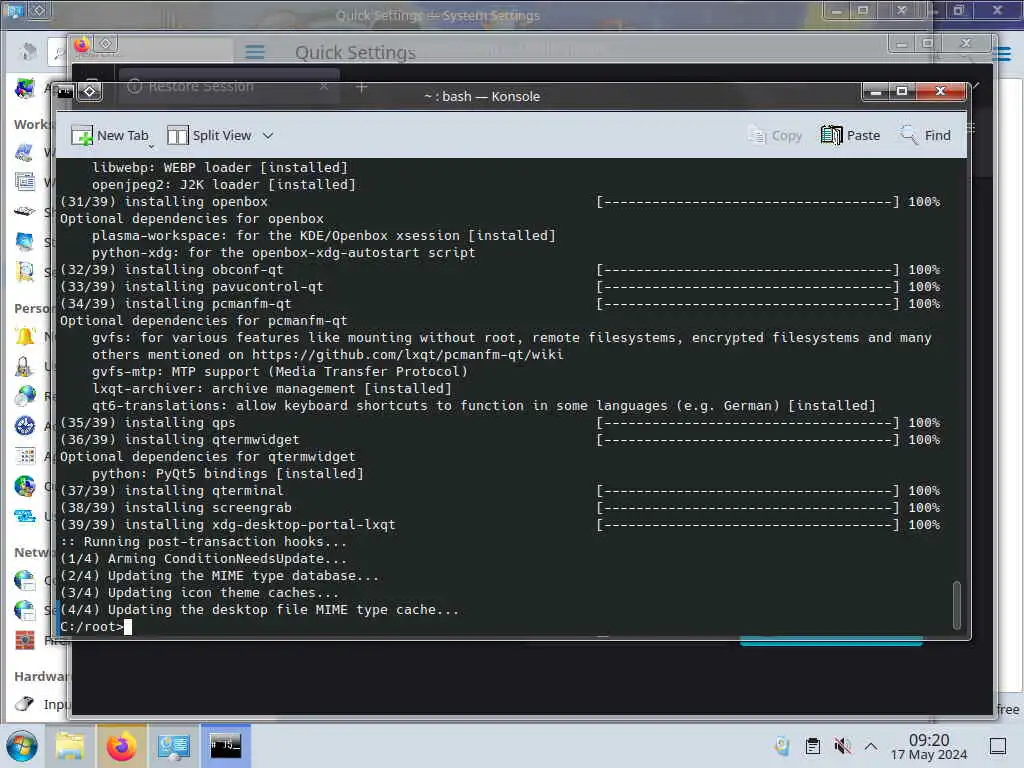Open Find in the Konsole toolbar

click(x=925, y=135)
